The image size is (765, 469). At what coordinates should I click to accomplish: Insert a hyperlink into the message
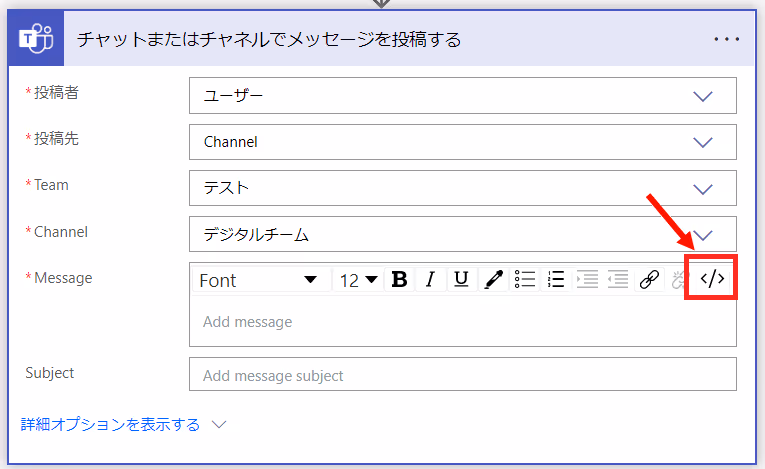pyautogui.click(x=649, y=280)
